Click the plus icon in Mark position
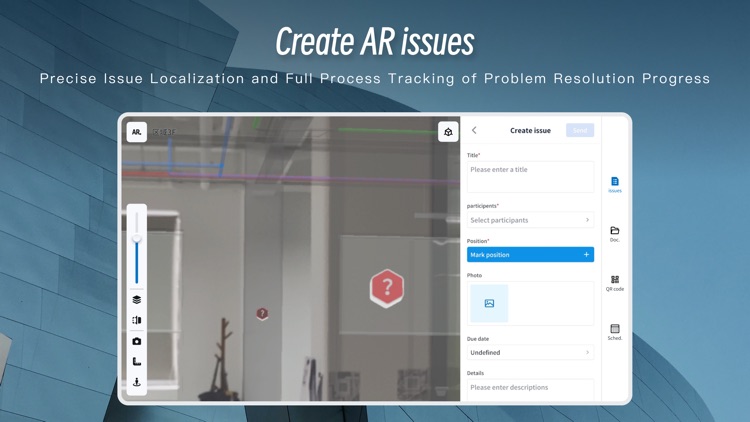 click(586, 255)
